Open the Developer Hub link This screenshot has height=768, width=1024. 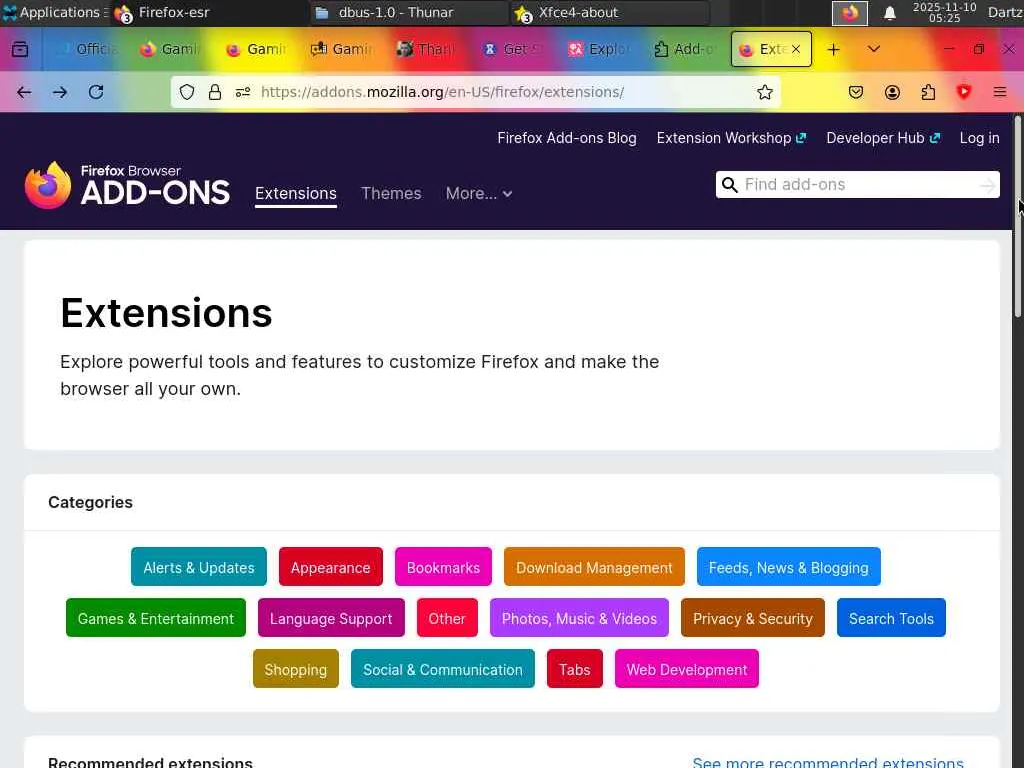point(883,138)
